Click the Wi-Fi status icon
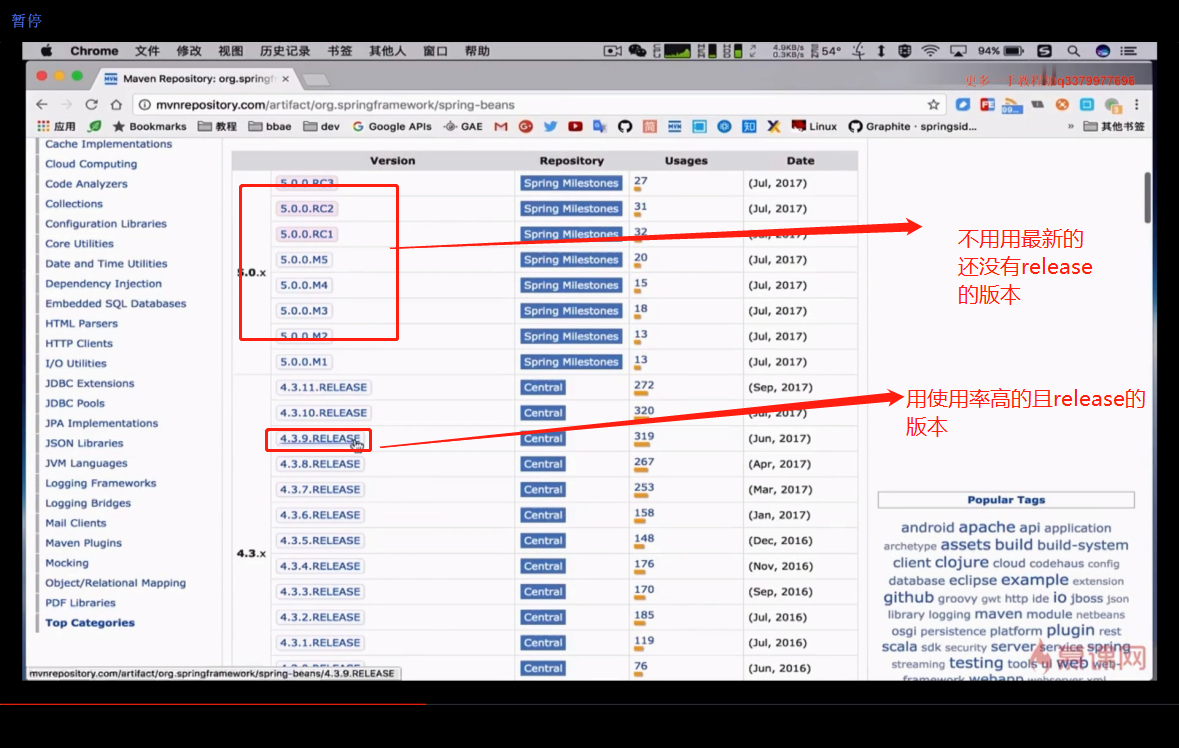The width and height of the screenshot is (1179, 748). tap(930, 51)
